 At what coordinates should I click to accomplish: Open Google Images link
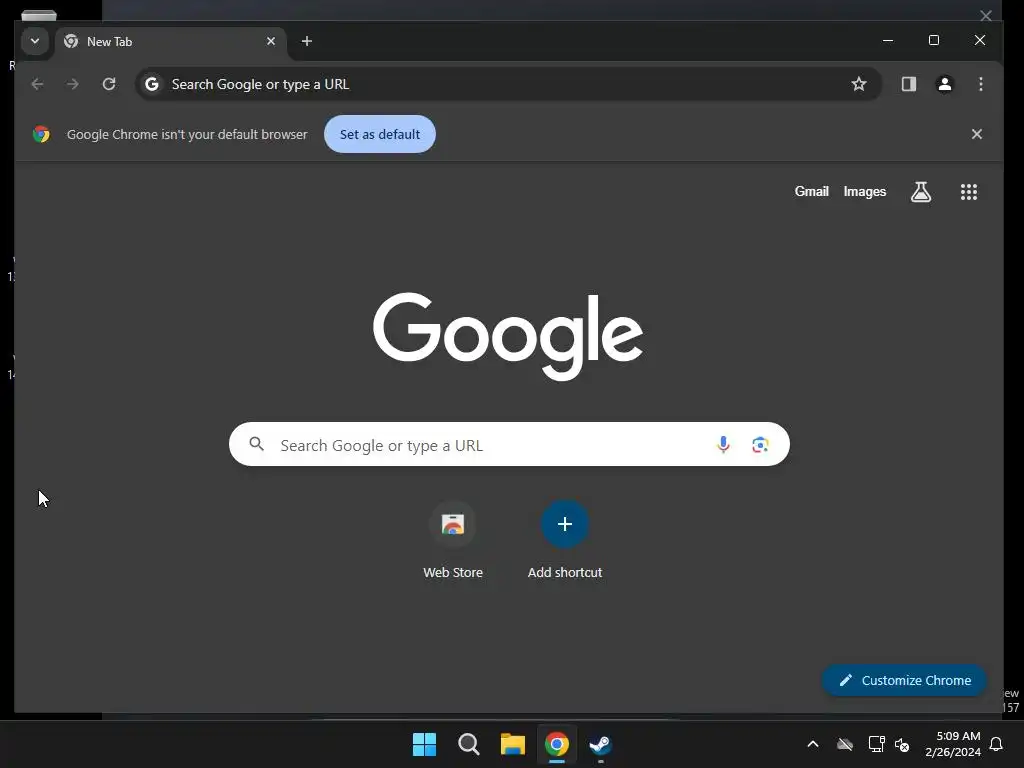(865, 191)
